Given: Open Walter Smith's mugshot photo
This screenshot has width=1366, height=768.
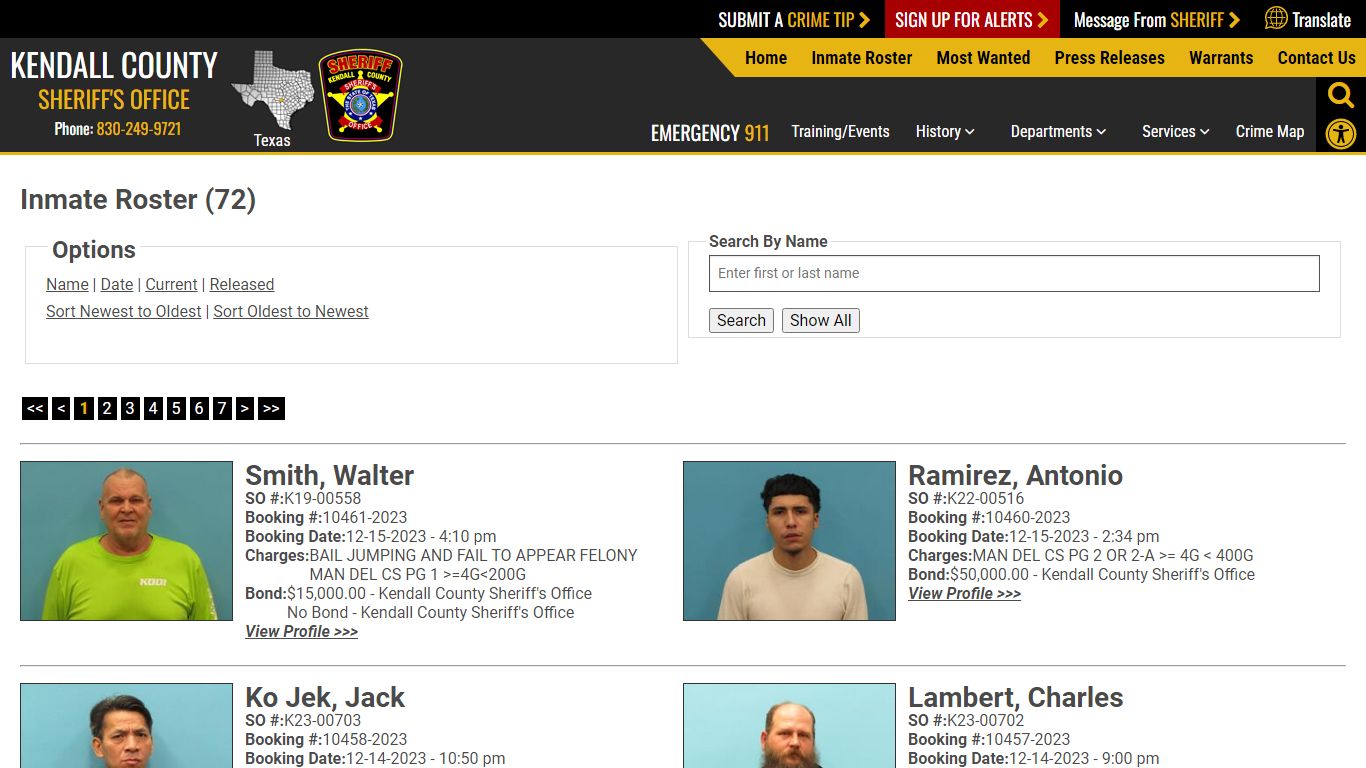Looking at the screenshot, I should click(126, 541).
